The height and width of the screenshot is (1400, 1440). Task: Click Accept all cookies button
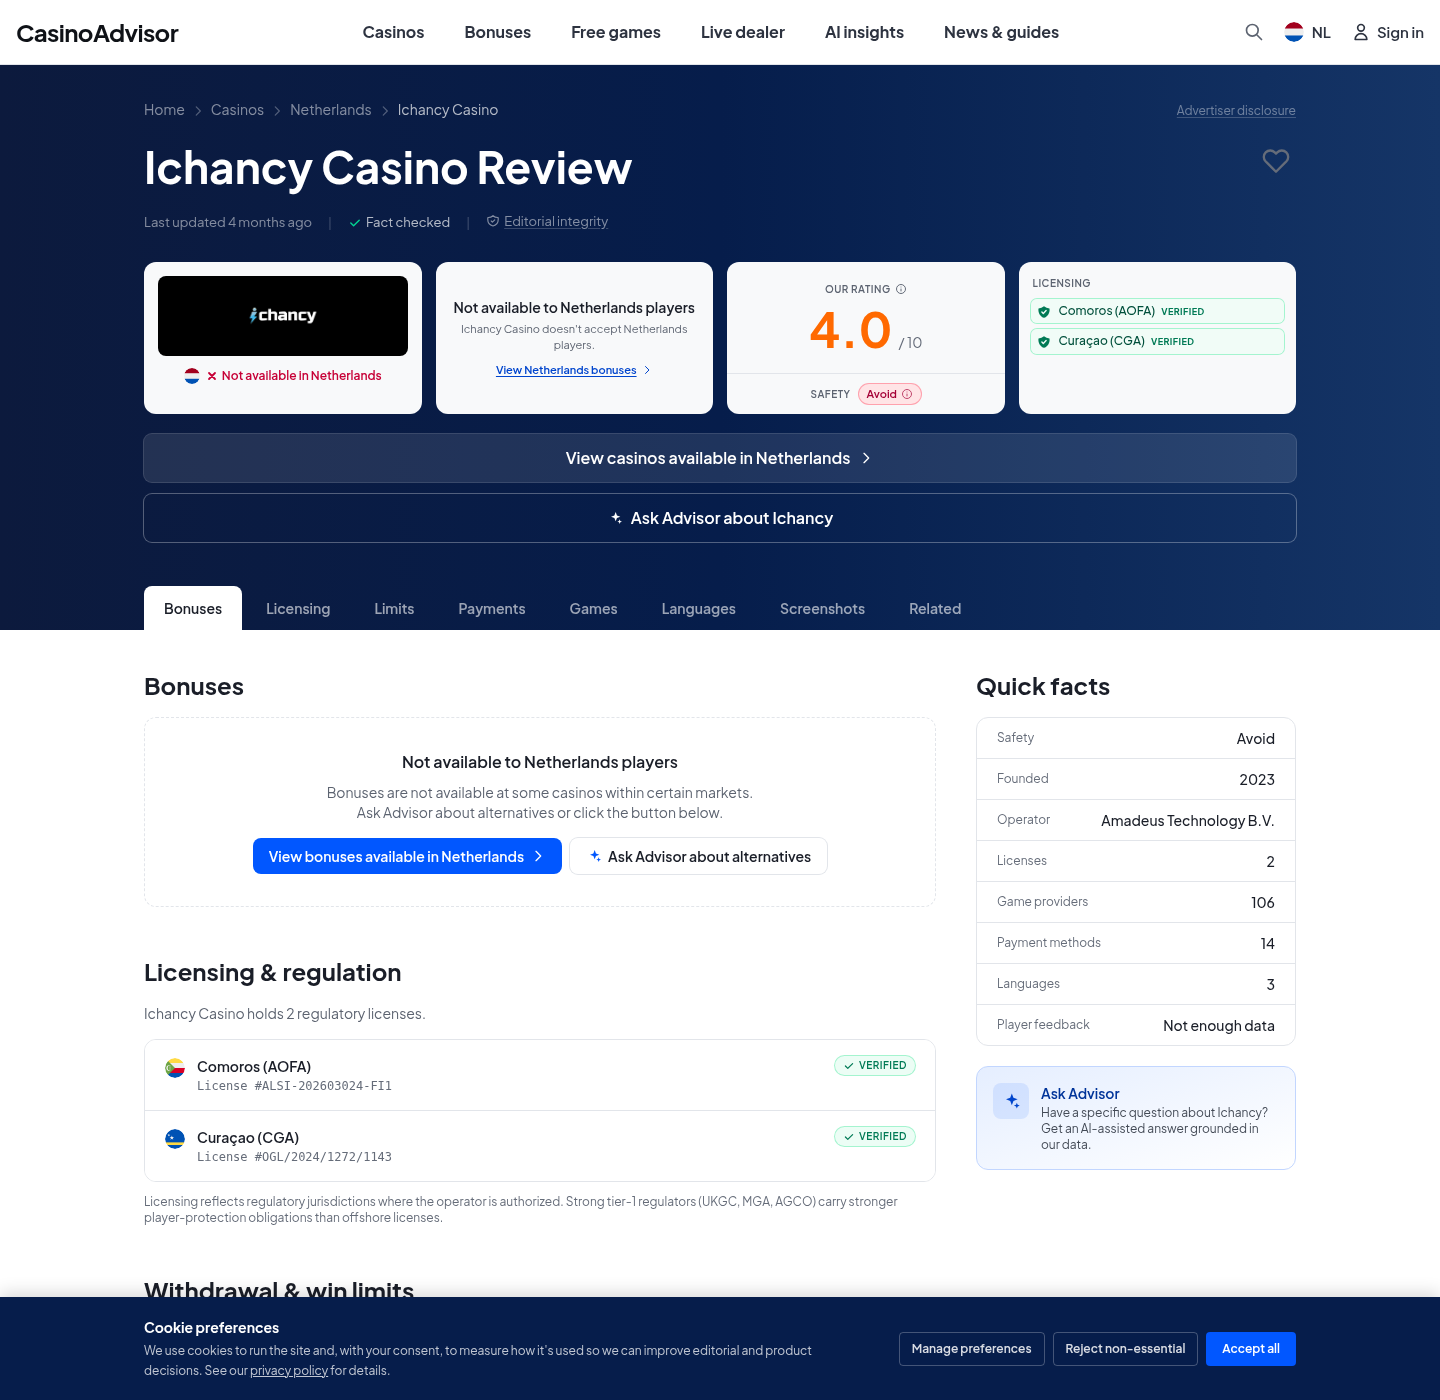[1250, 1349]
